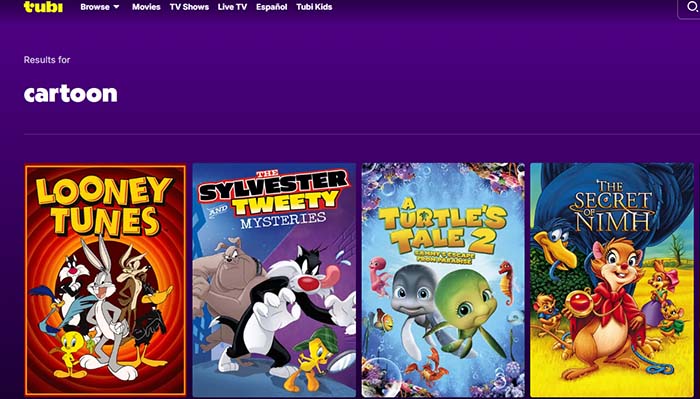Select the Español menu item
The width and height of the screenshot is (700, 399).
(271, 7)
